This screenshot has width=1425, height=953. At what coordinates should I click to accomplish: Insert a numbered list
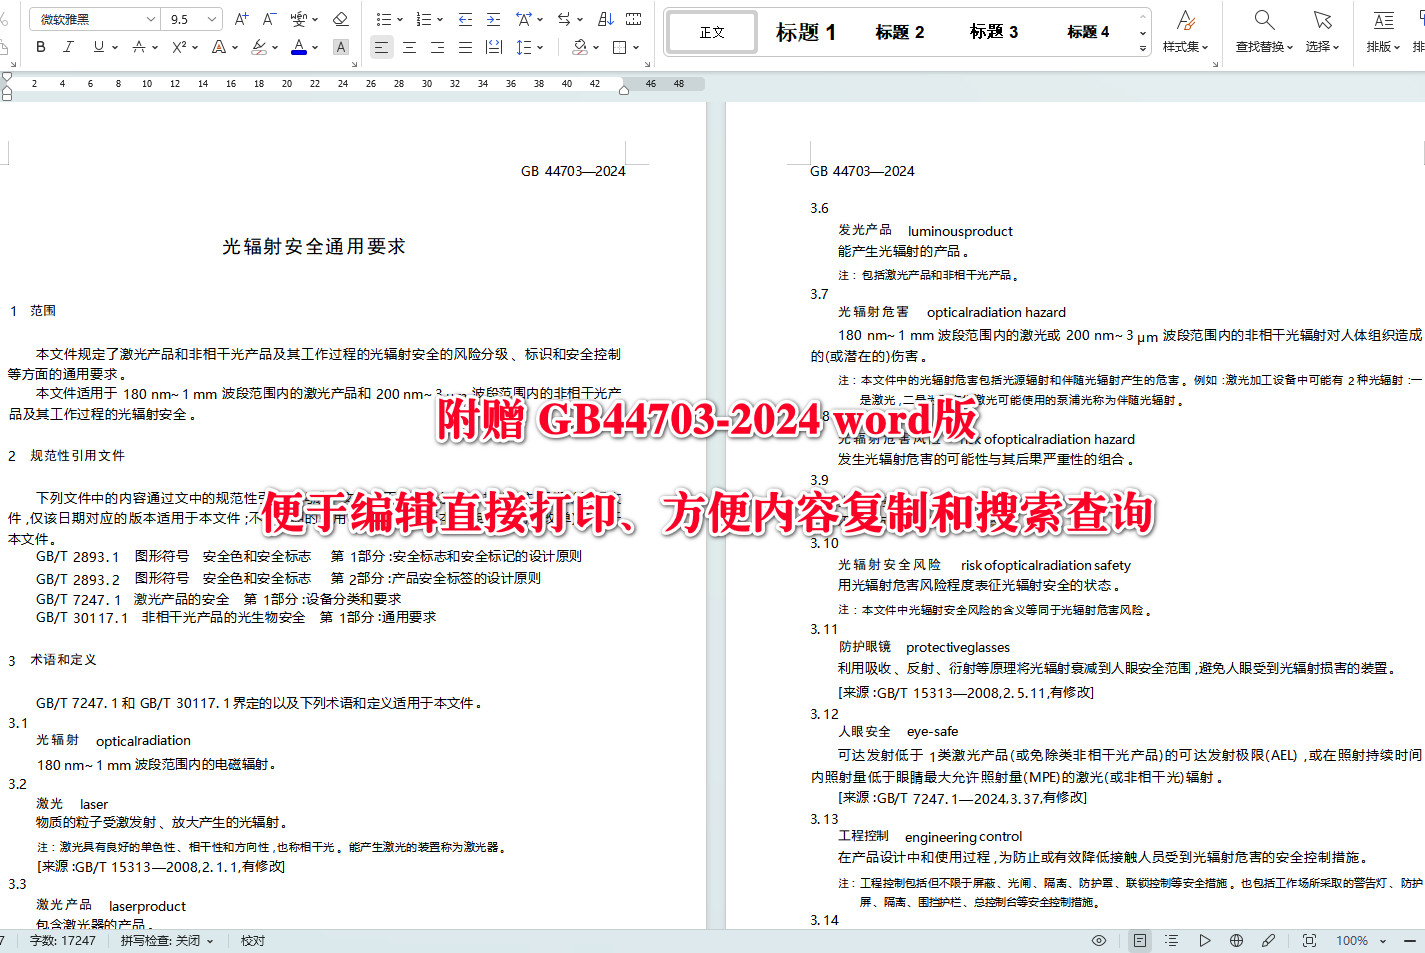[x=423, y=19]
